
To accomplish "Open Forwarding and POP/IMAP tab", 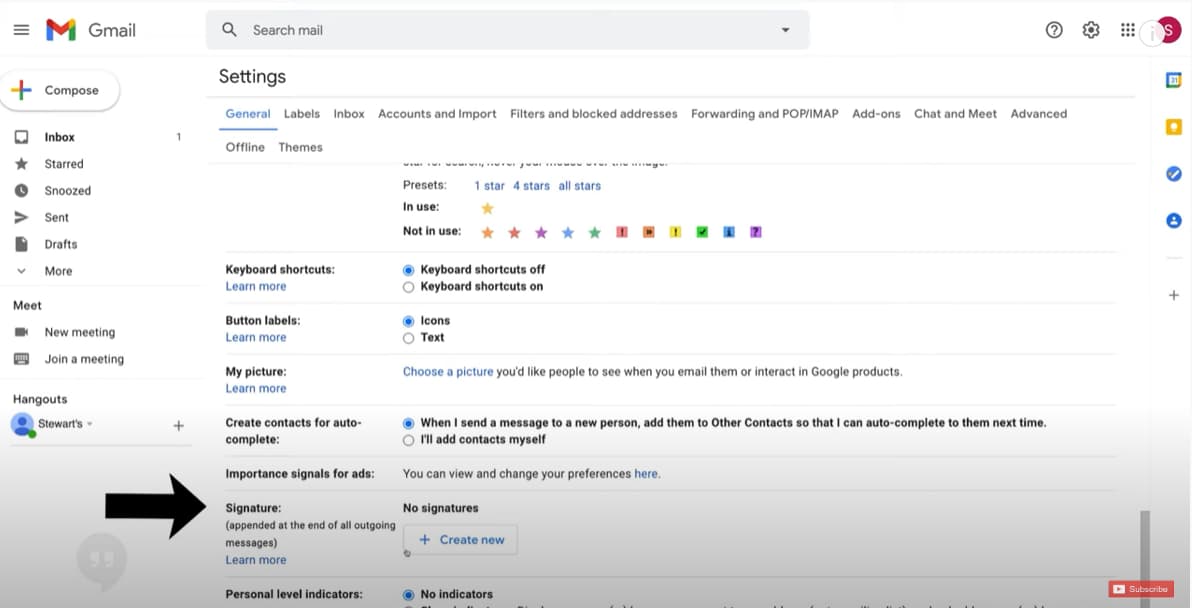I will coord(765,114).
